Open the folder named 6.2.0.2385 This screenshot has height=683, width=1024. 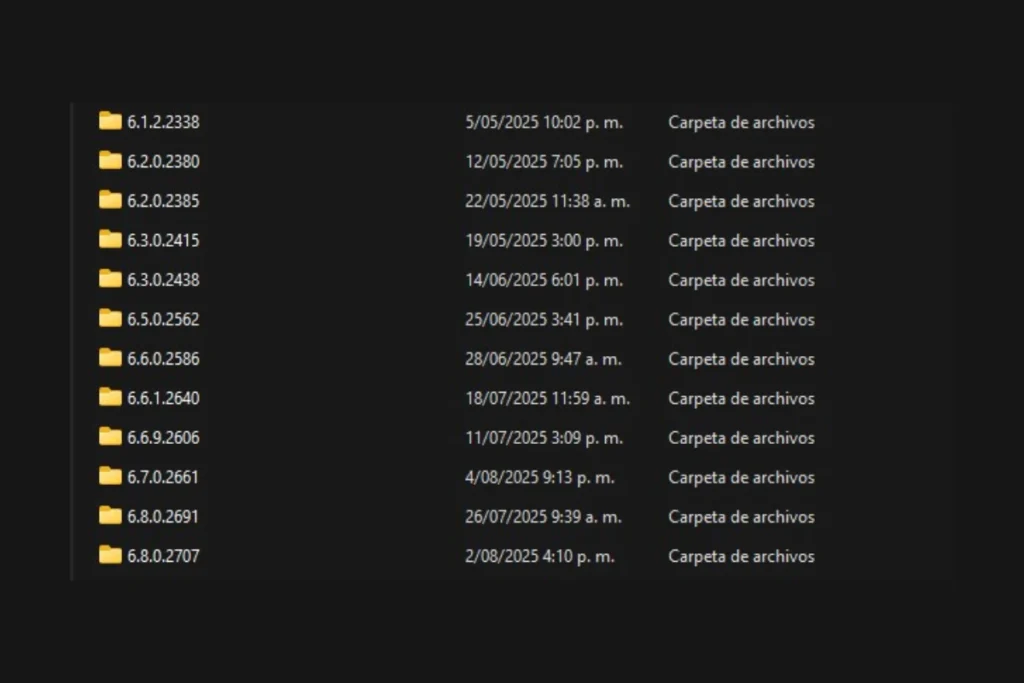point(163,201)
